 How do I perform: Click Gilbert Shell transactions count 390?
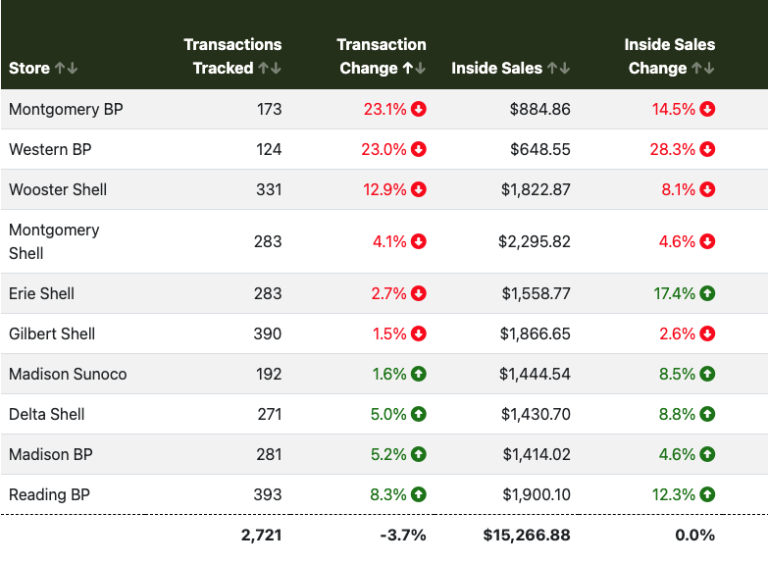pyautogui.click(x=267, y=334)
